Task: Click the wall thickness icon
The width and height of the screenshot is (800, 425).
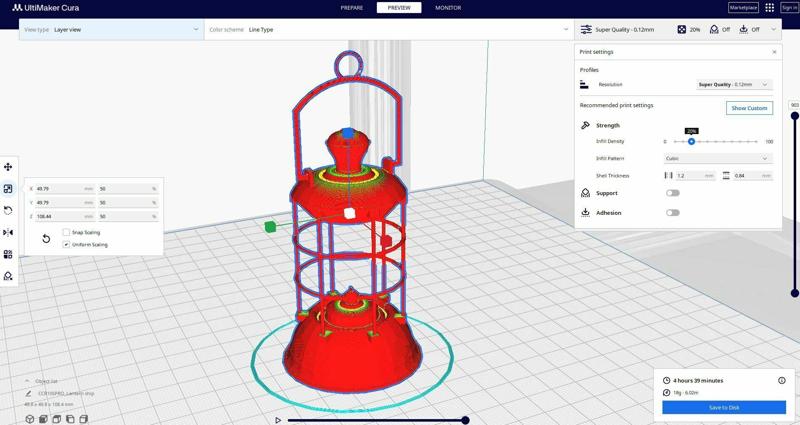Action: tap(668, 176)
